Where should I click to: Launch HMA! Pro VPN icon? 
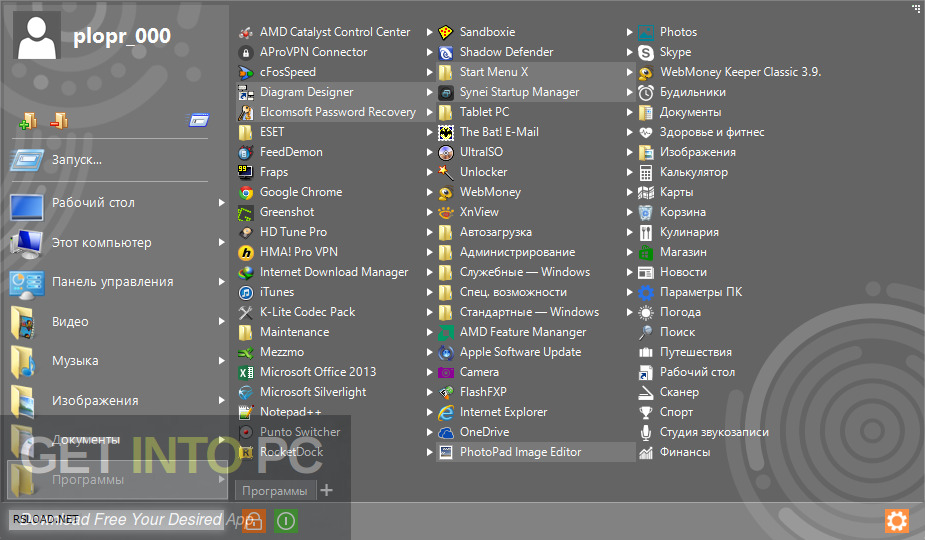[x=245, y=253]
